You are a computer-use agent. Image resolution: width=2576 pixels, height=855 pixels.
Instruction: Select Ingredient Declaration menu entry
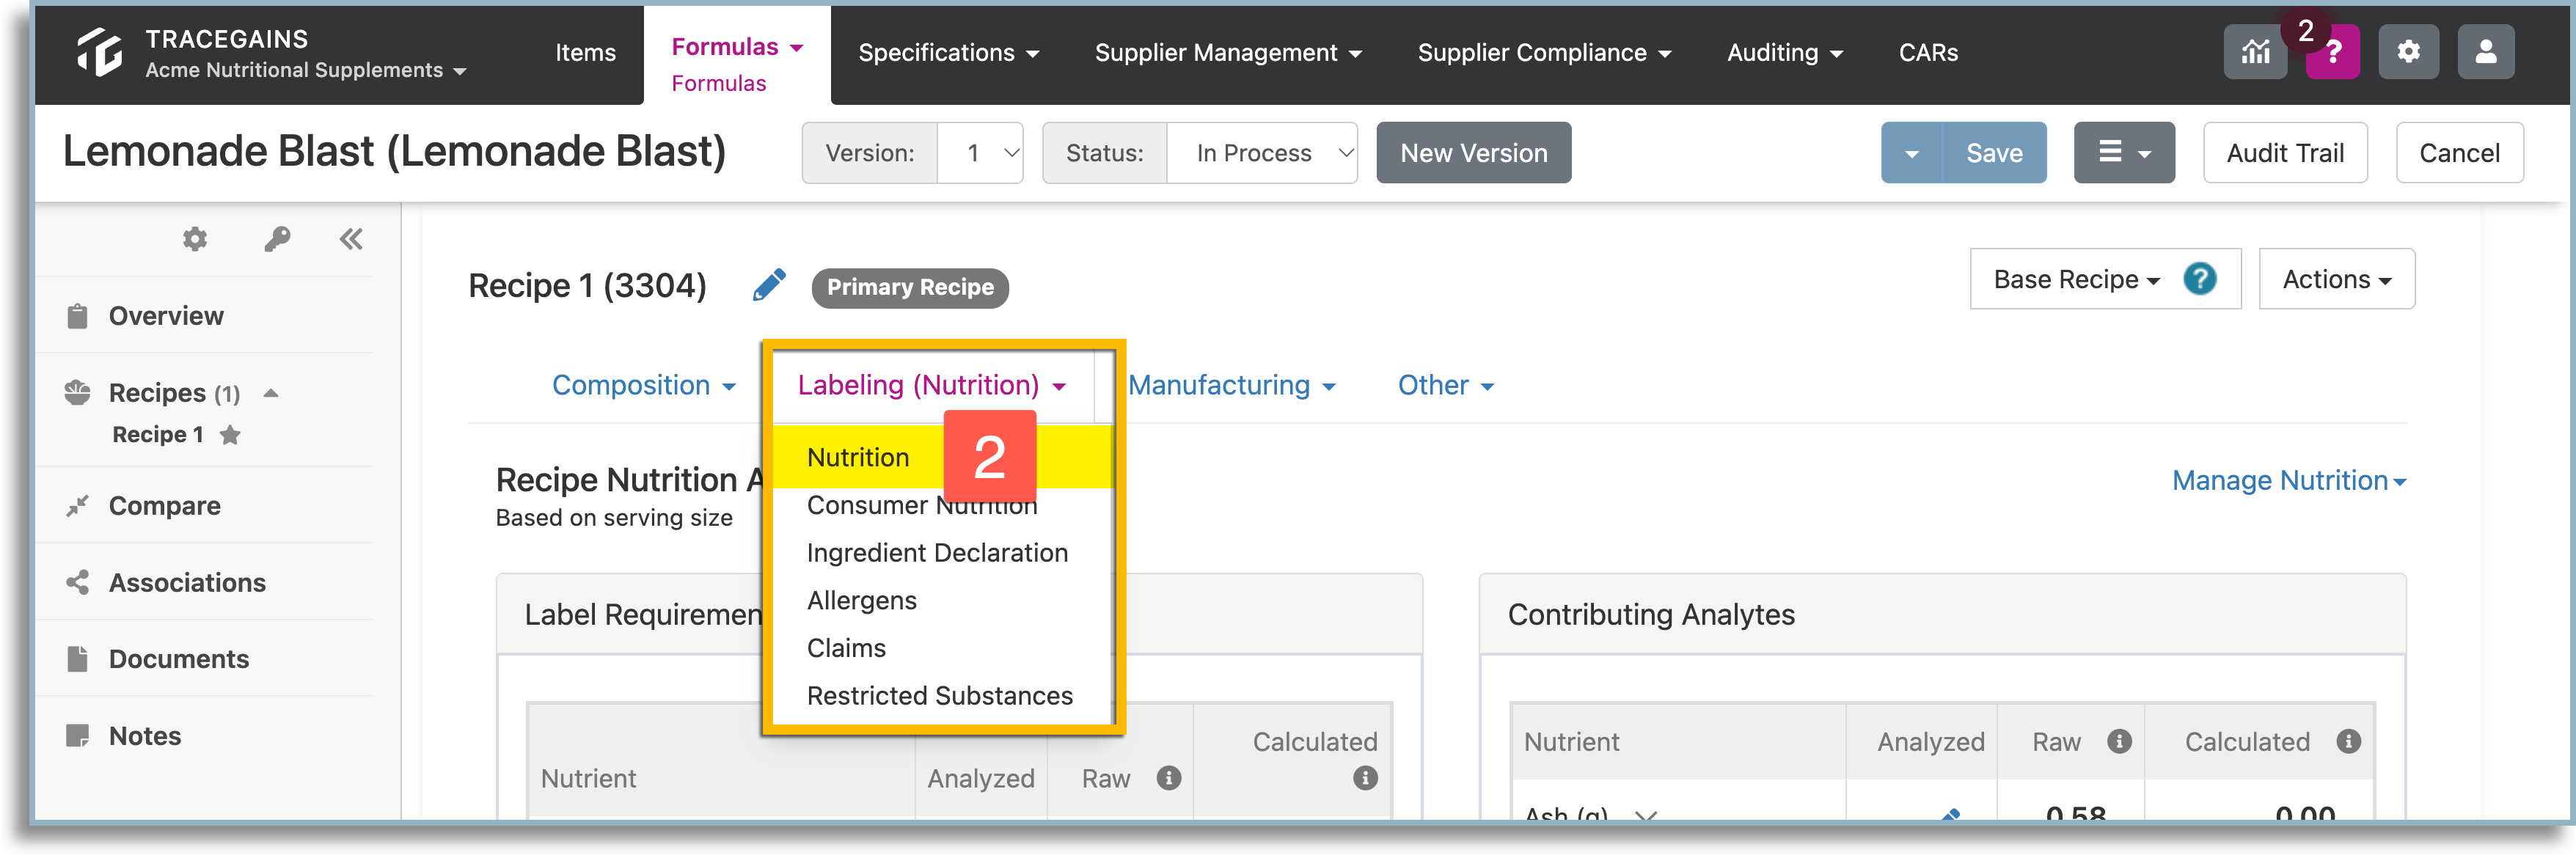coord(937,553)
